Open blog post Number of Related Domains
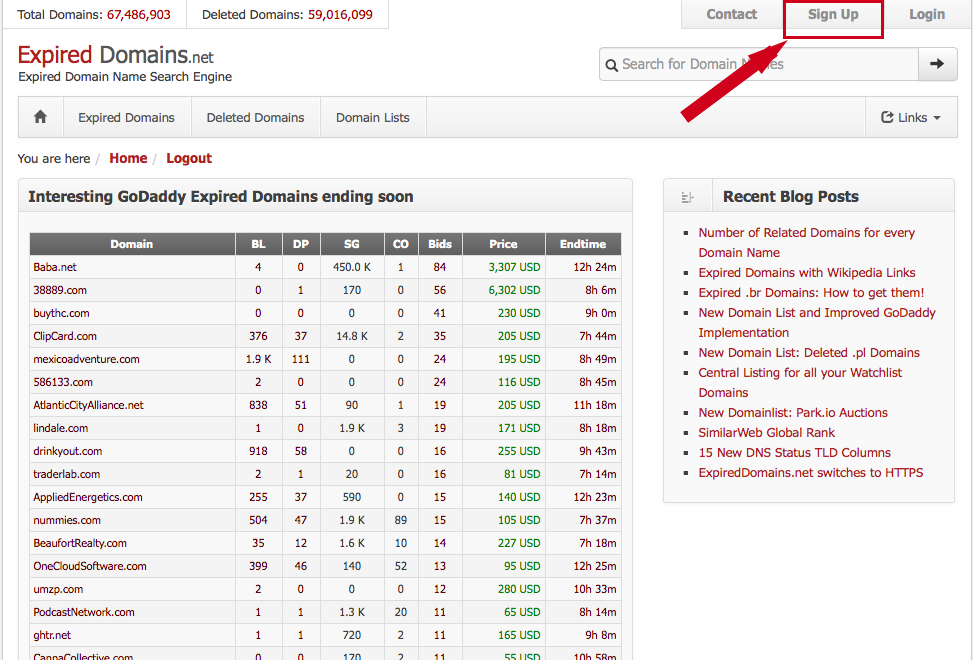This screenshot has height=660, width=973. pos(807,243)
